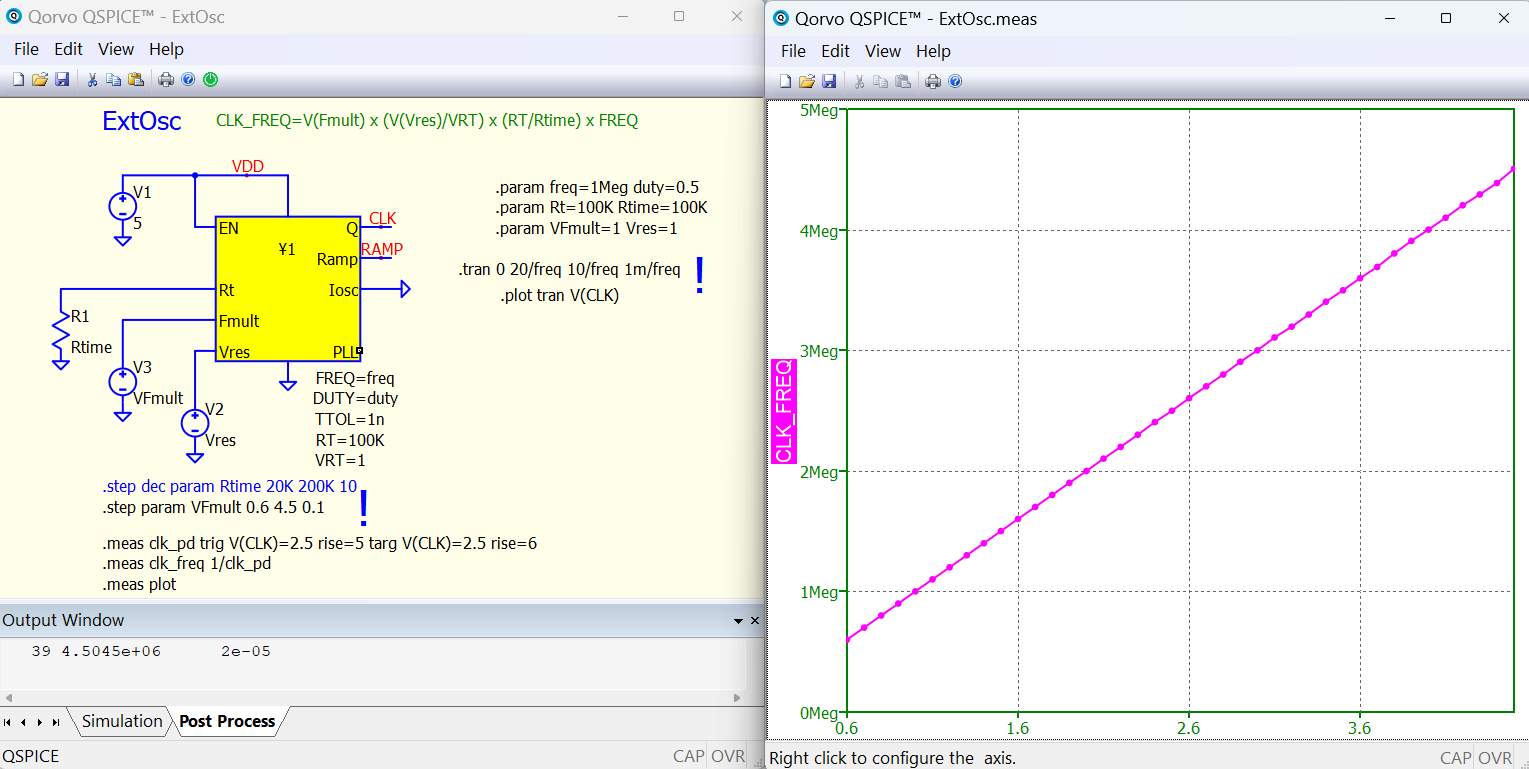Screen dimensions: 1529x769
Task: Click .meas plot directive
Action: 139,584
